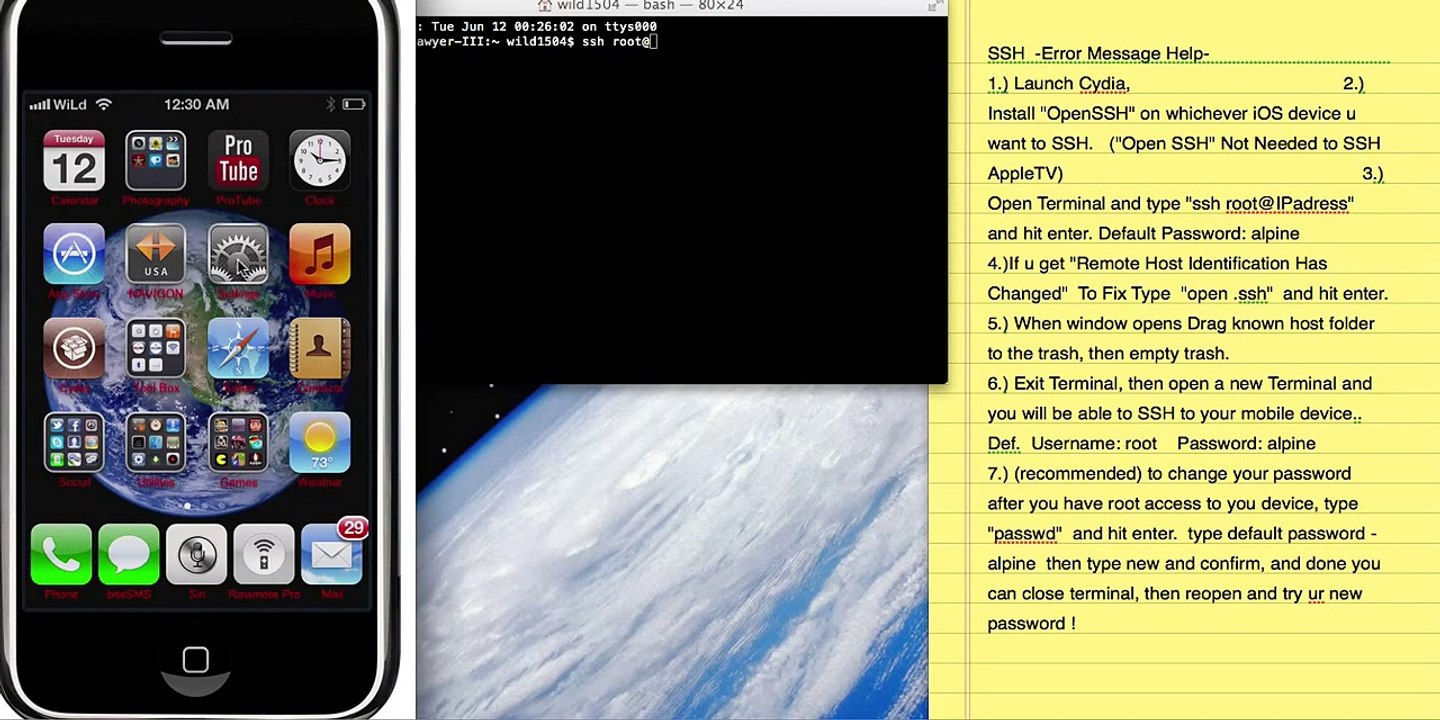Click "Def. Username: root" in the note
1440x720 pixels.
tap(1072, 444)
